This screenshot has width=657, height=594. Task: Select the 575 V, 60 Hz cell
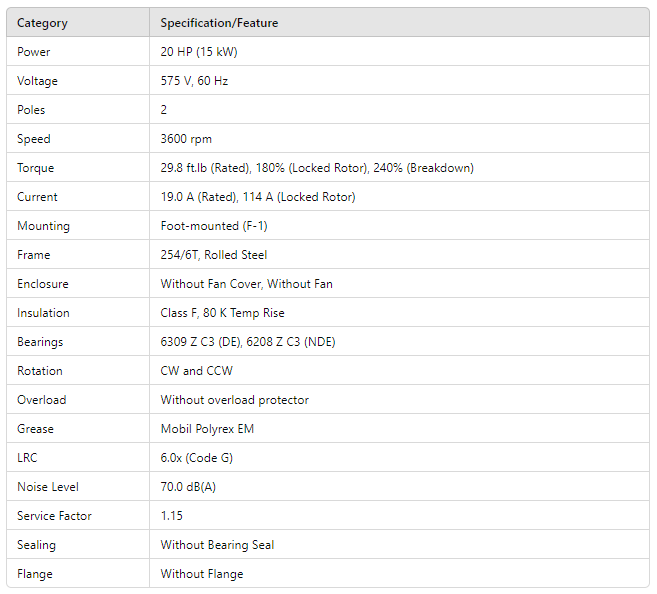194,81
